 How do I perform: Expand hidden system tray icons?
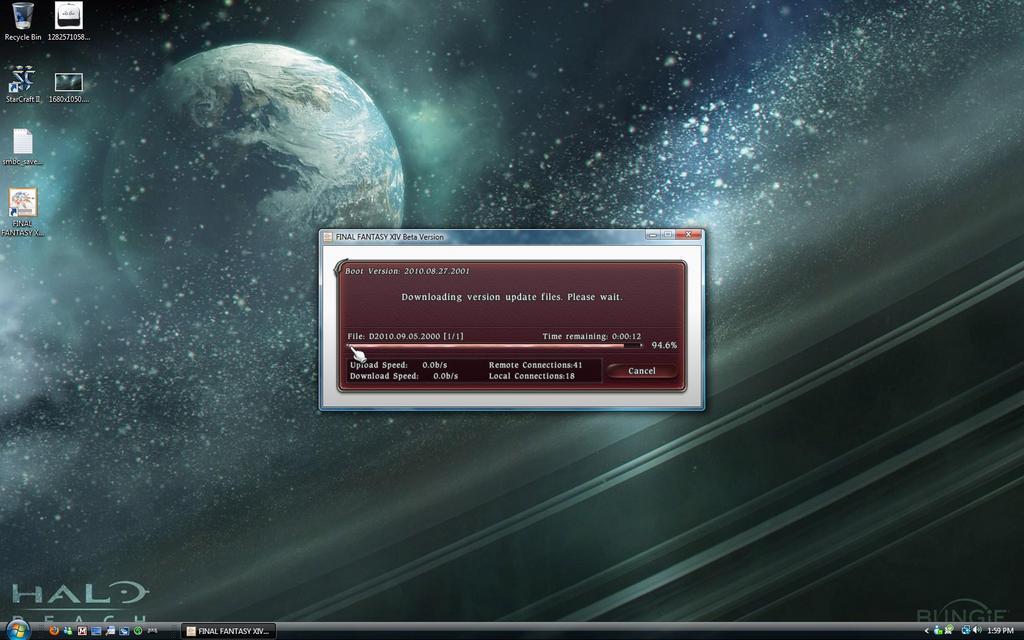tap(926, 631)
